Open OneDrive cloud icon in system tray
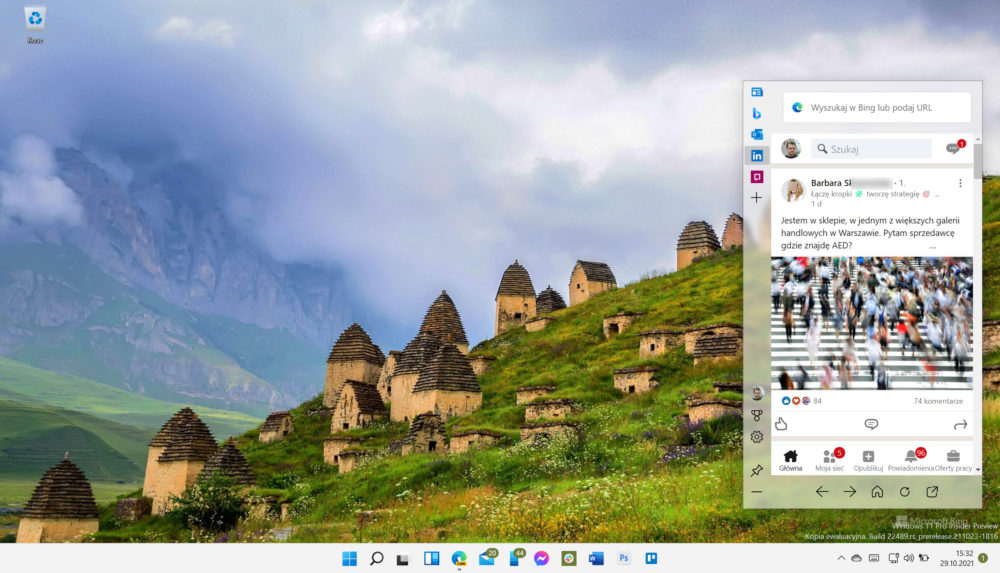This screenshot has width=1000, height=573. click(857, 558)
